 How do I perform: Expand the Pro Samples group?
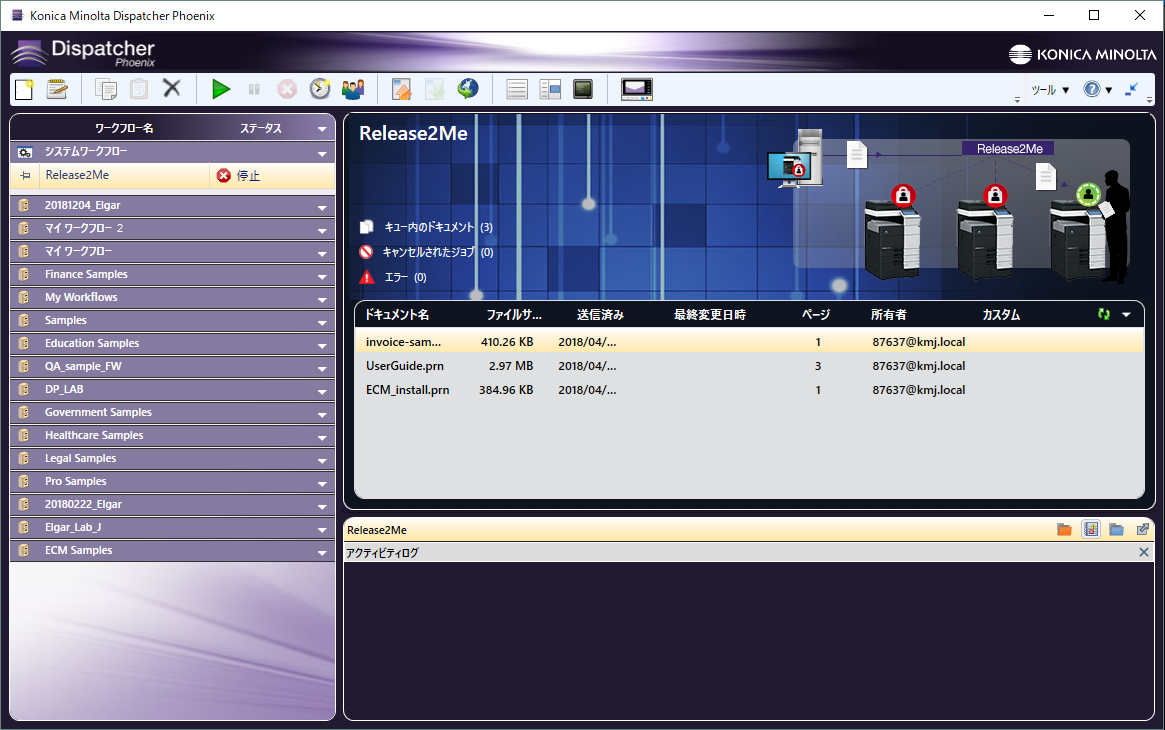coord(322,483)
